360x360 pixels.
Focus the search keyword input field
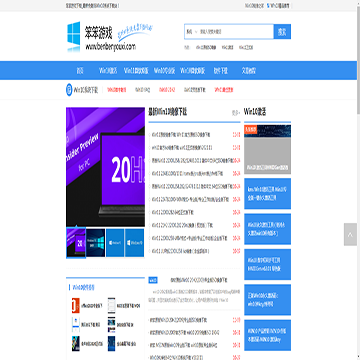(x=235, y=32)
